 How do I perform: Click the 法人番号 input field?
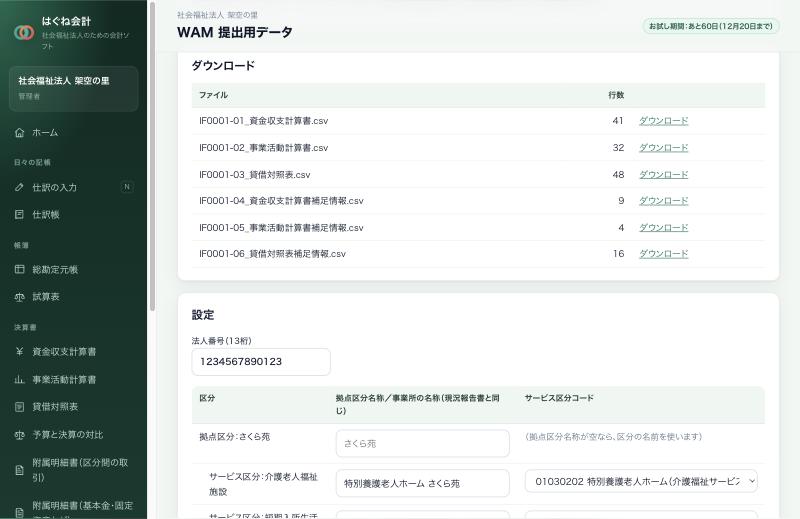[261, 361]
